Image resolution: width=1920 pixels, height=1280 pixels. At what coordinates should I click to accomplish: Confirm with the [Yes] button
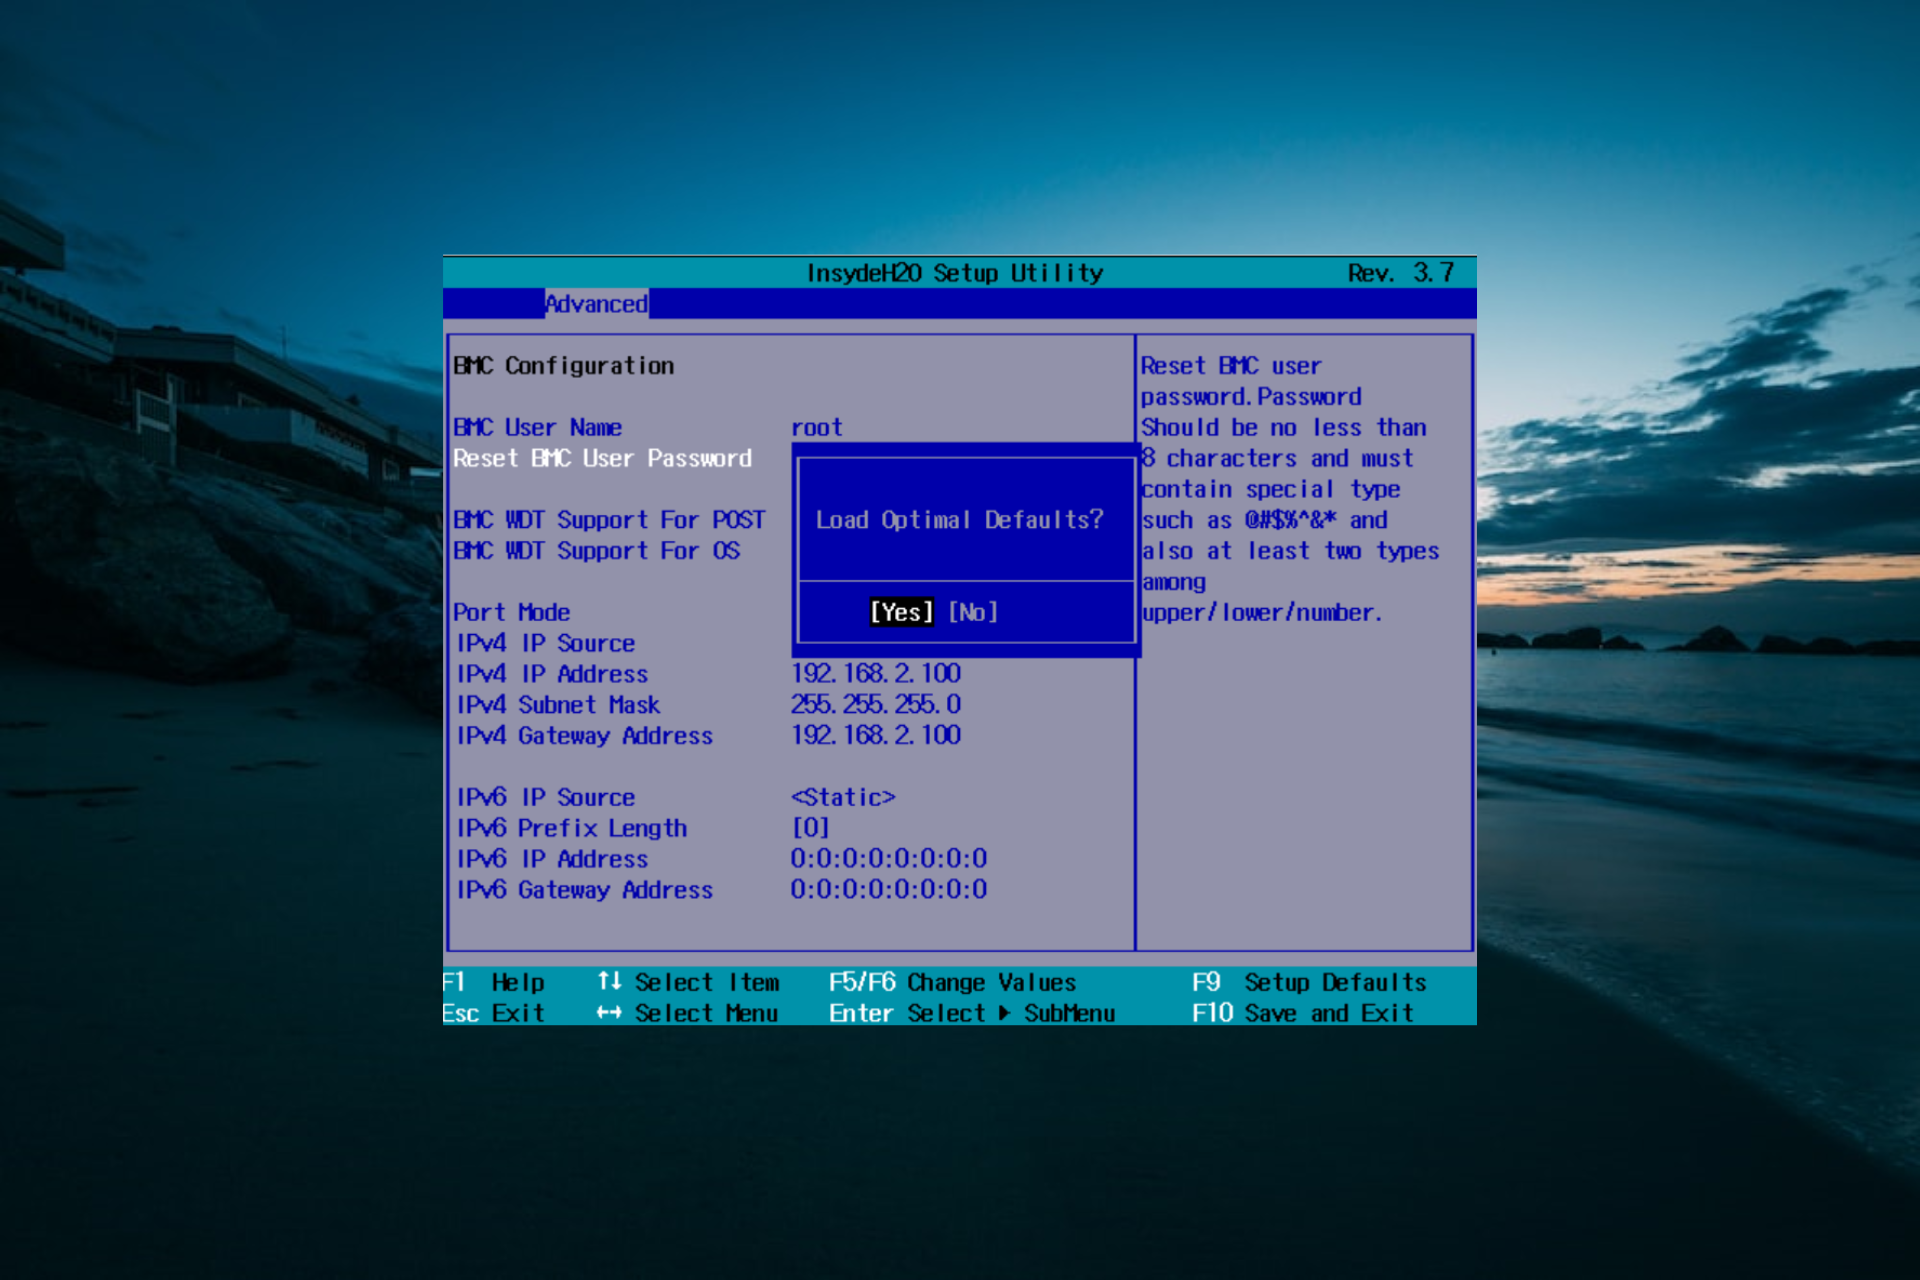click(x=901, y=612)
